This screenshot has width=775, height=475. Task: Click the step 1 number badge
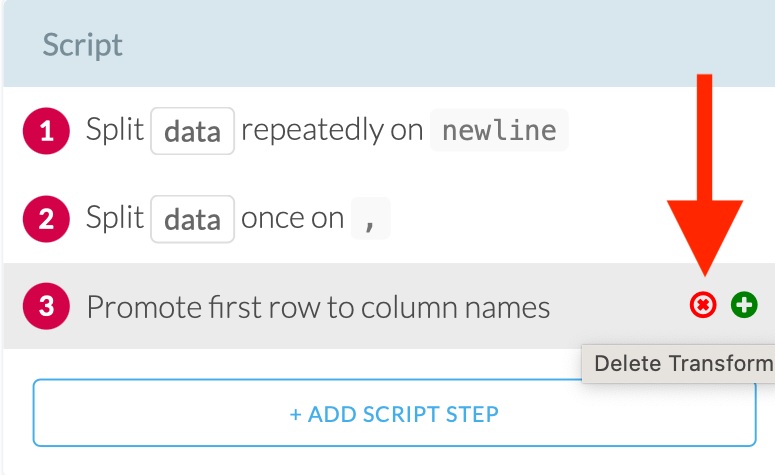[46, 130]
